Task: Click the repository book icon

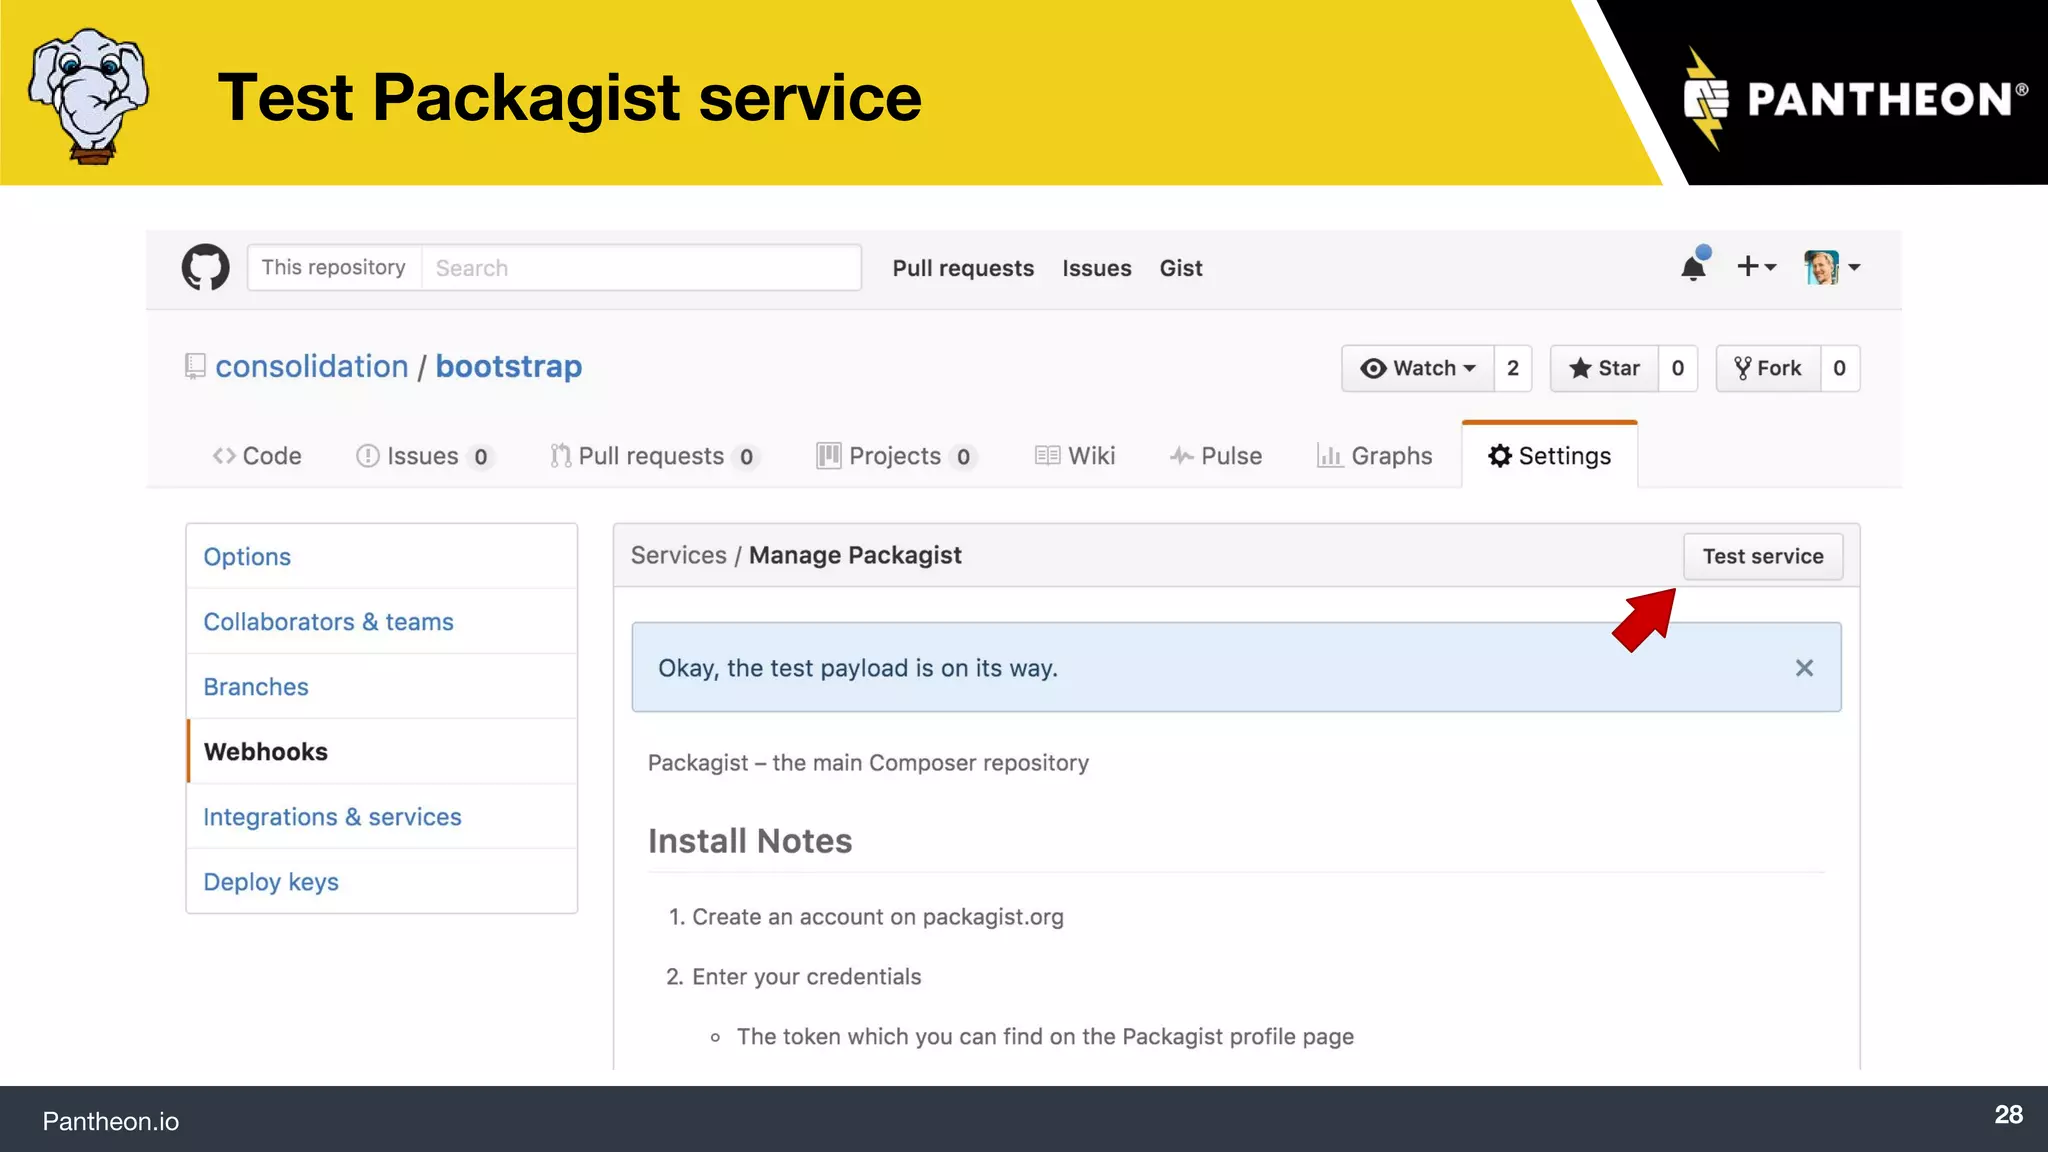Action: click(195, 367)
